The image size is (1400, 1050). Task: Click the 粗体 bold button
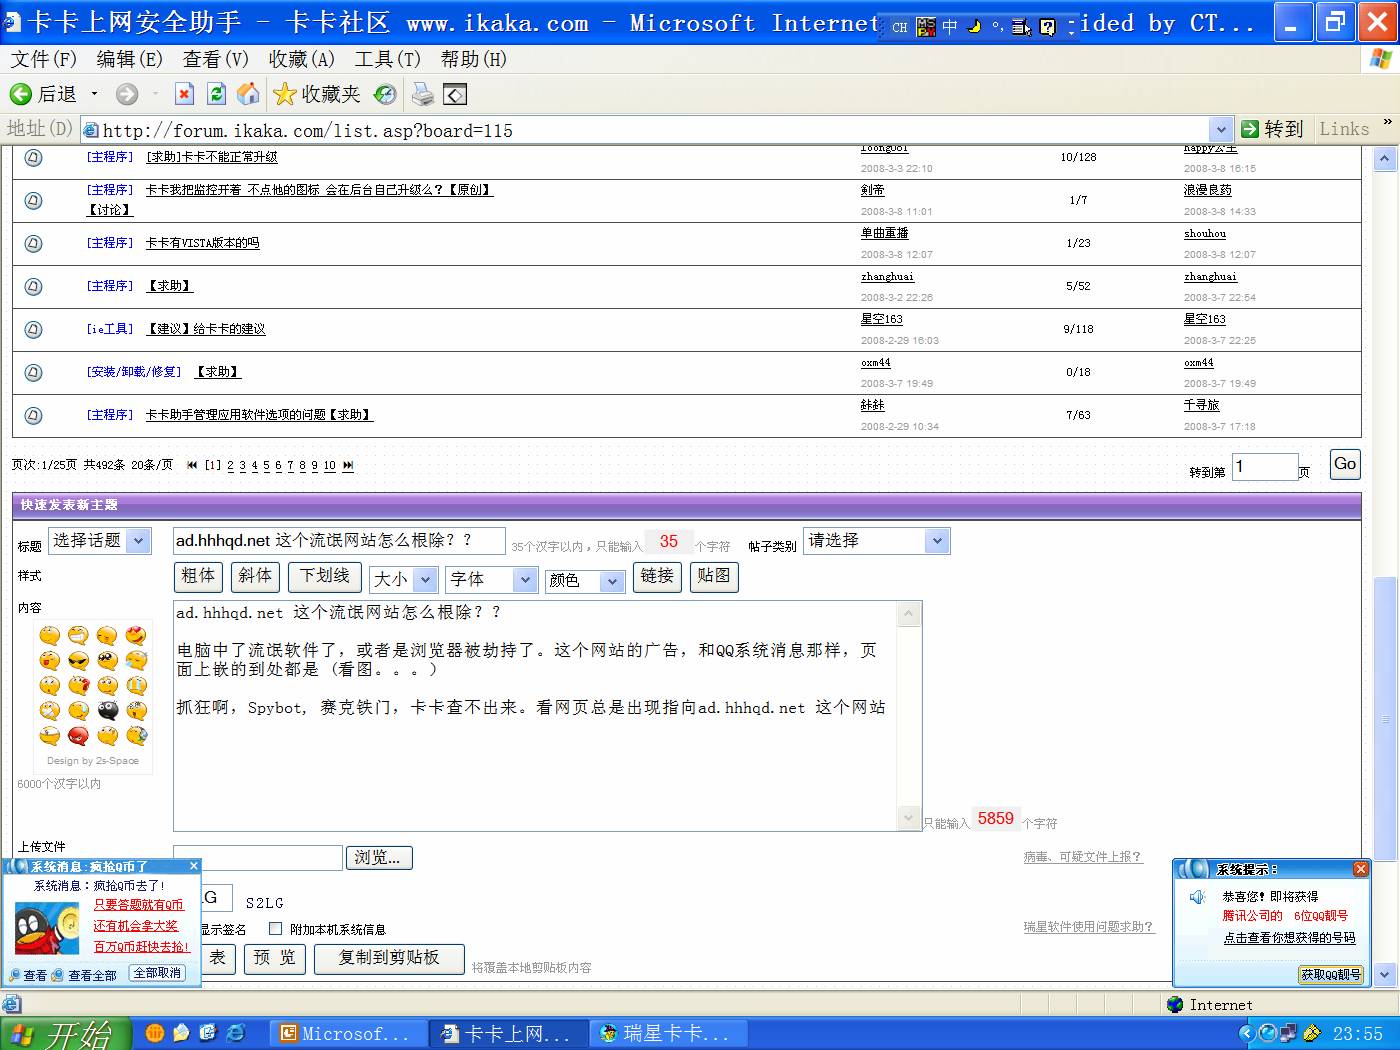coord(198,576)
